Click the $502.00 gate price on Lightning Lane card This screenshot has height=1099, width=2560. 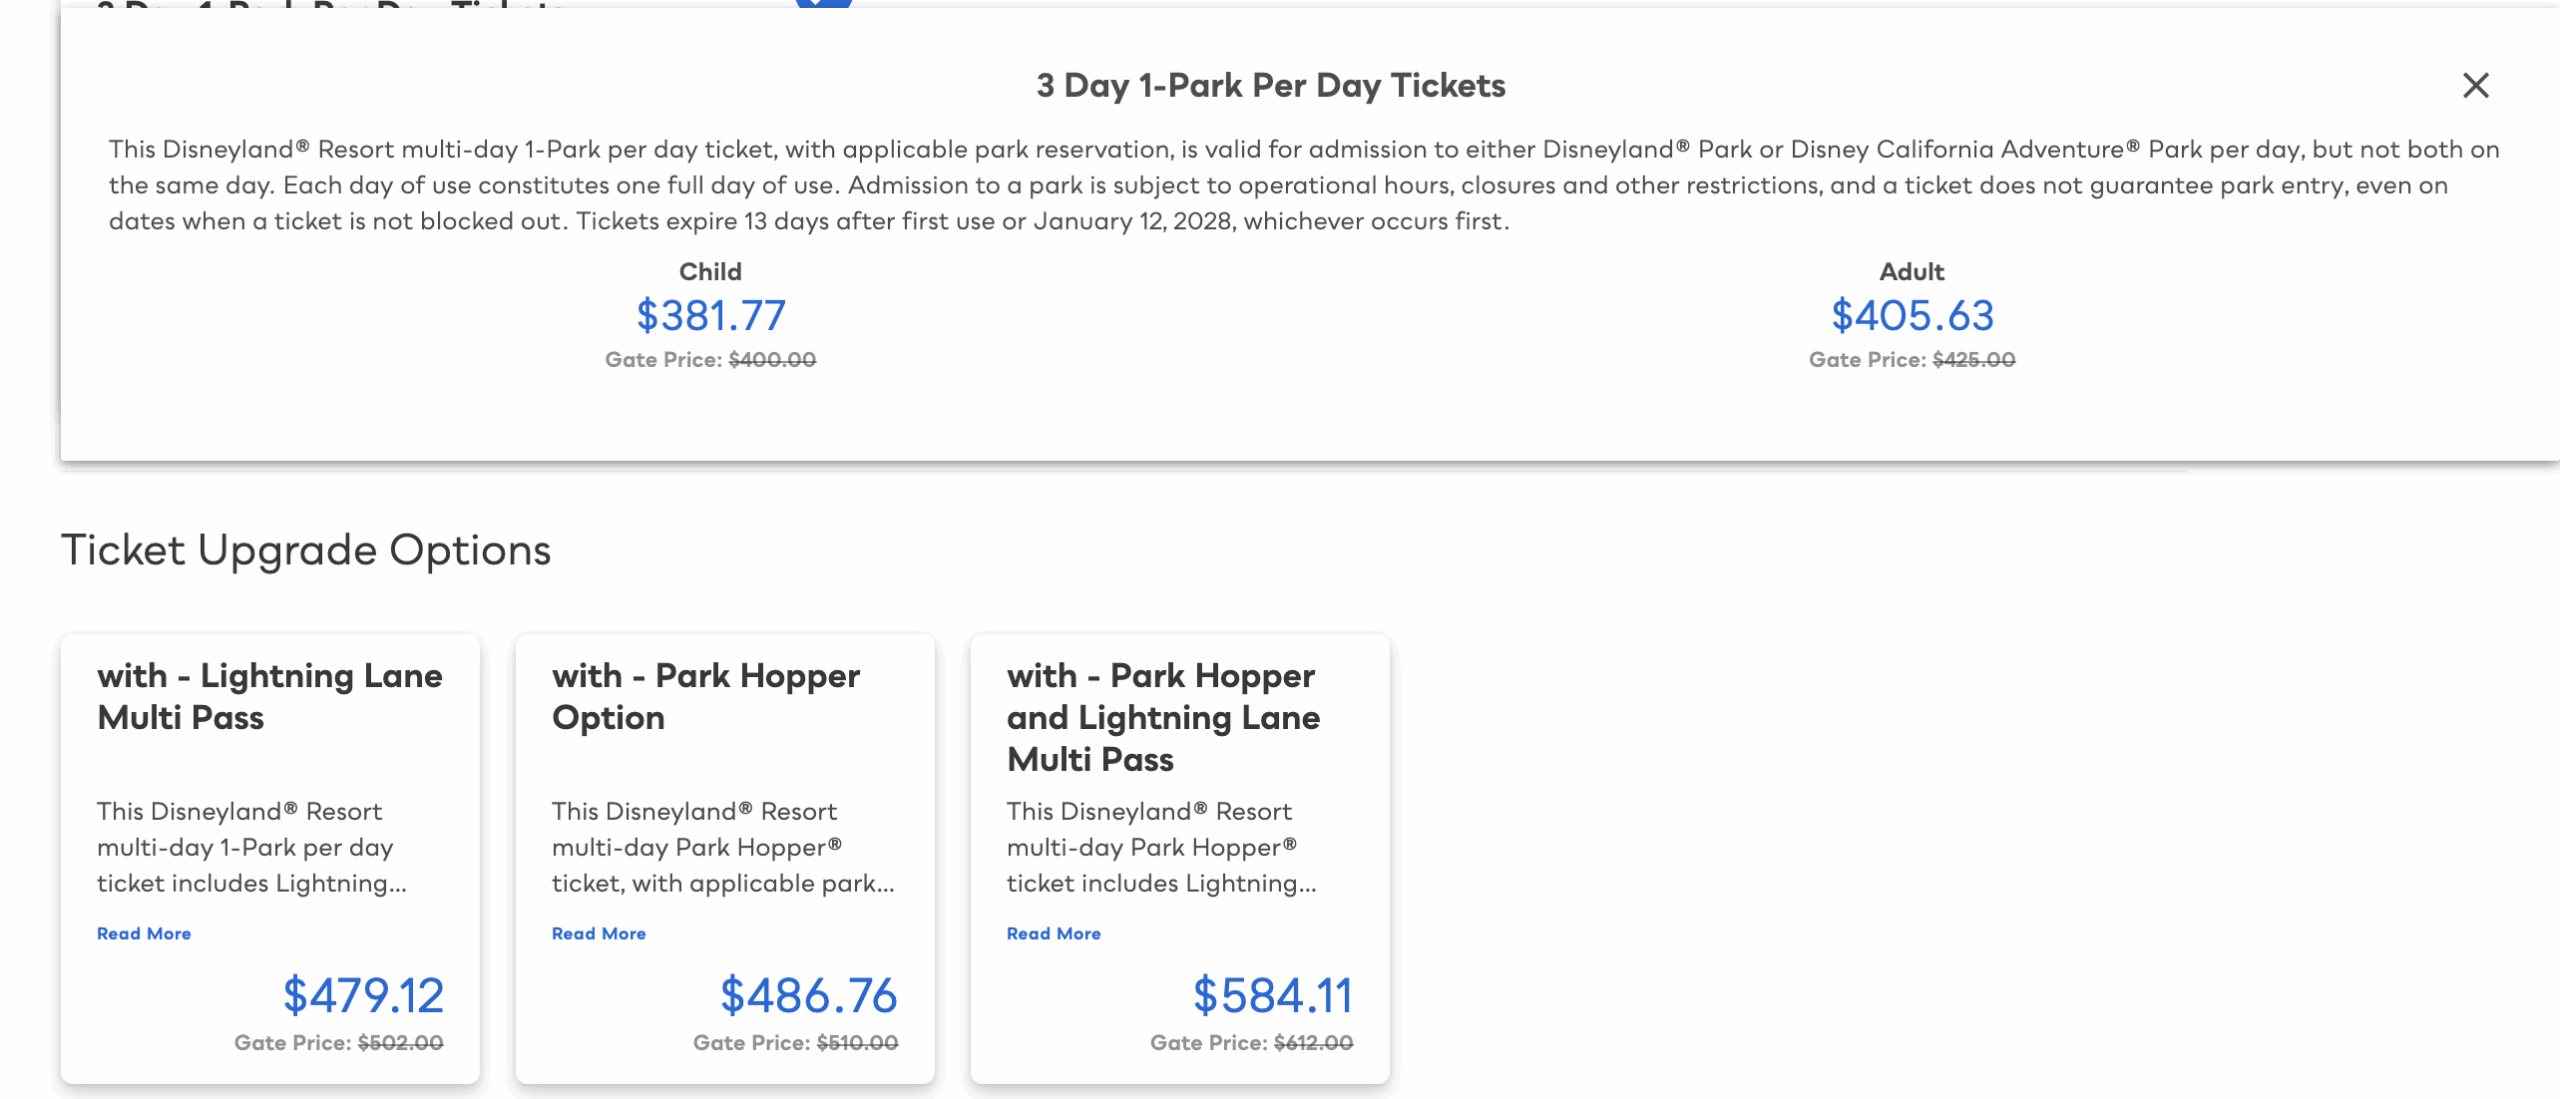tap(400, 1043)
